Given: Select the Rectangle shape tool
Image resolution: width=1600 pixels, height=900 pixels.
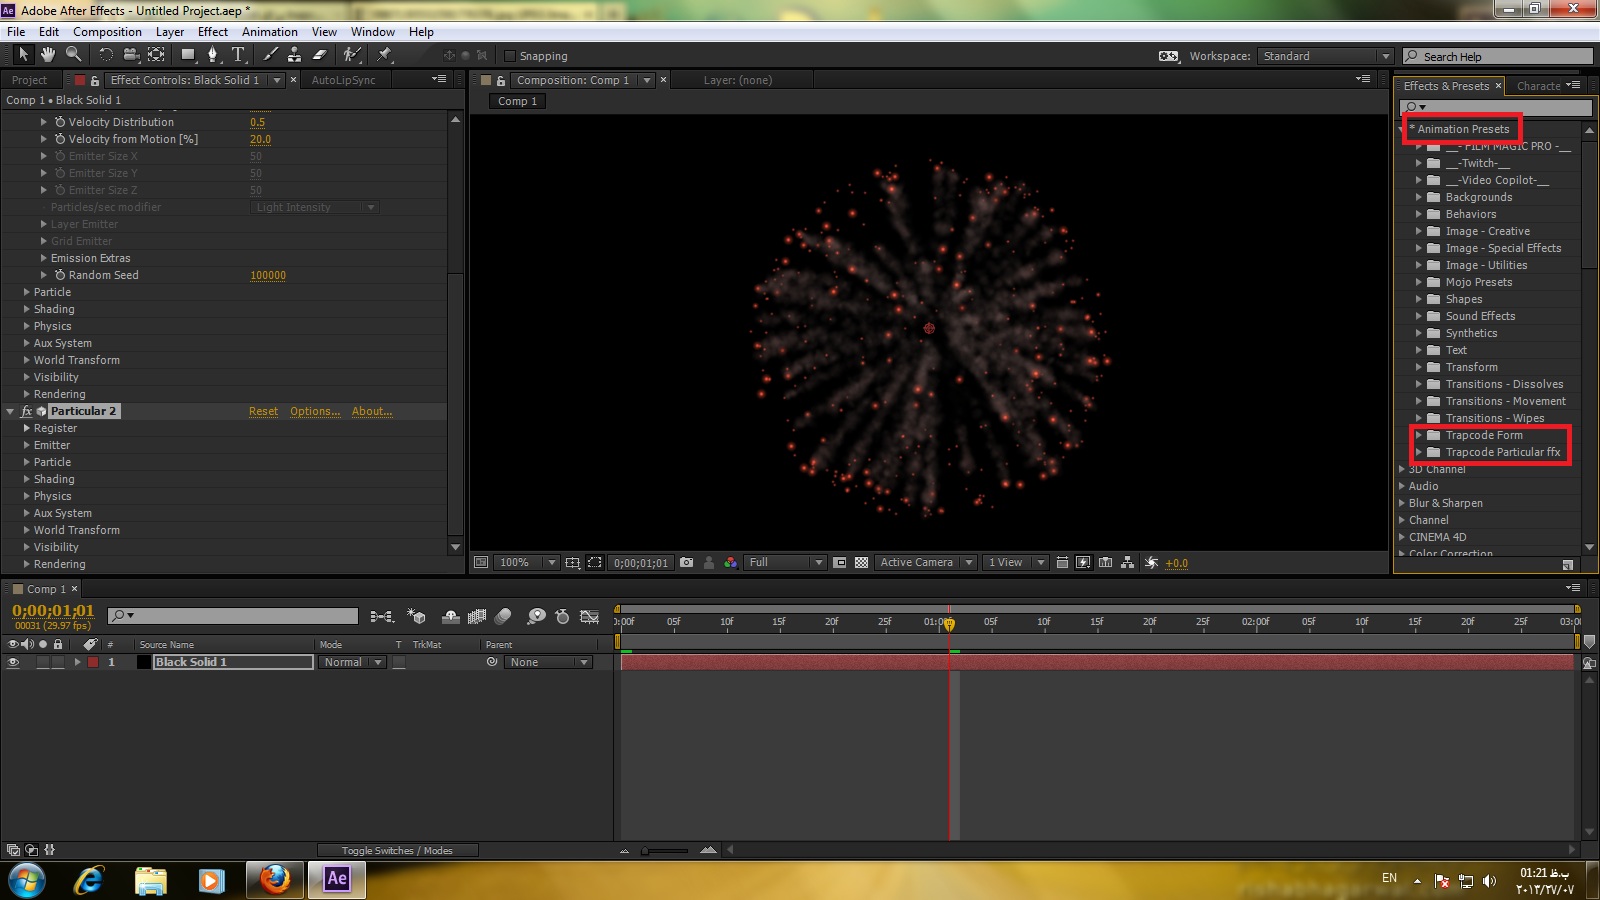Looking at the screenshot, I should click(188, 55).
